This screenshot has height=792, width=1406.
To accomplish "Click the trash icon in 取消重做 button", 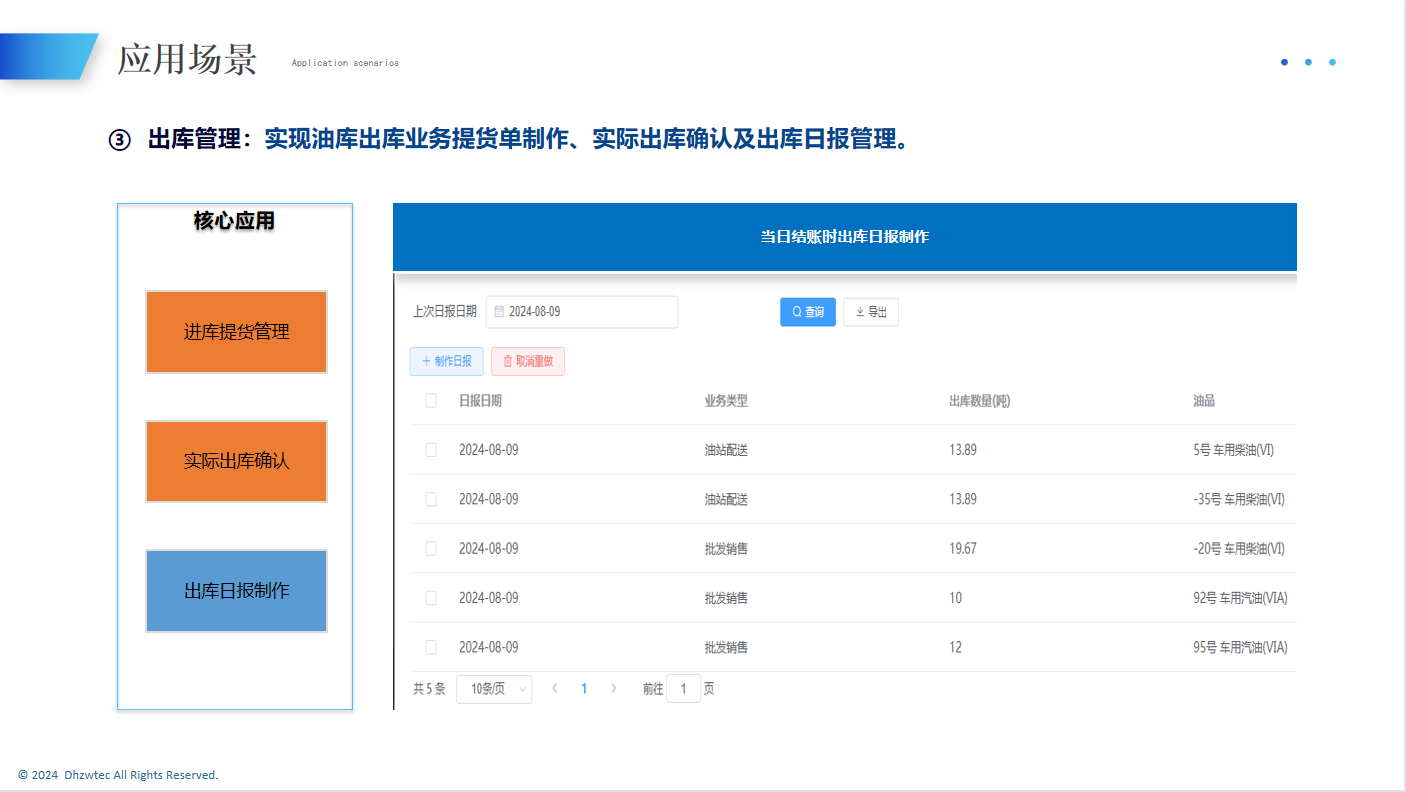I will [x=508, y=361].
